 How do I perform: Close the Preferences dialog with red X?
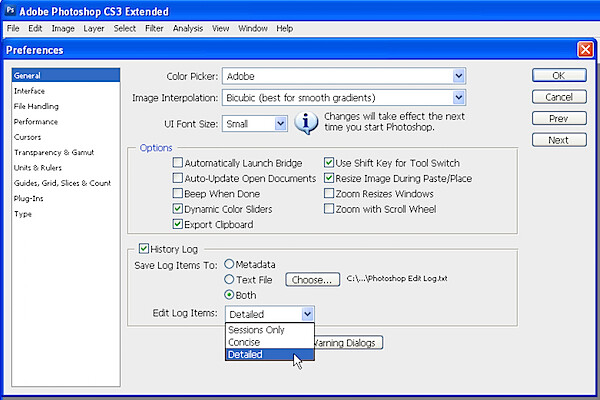tap(585, 49)
